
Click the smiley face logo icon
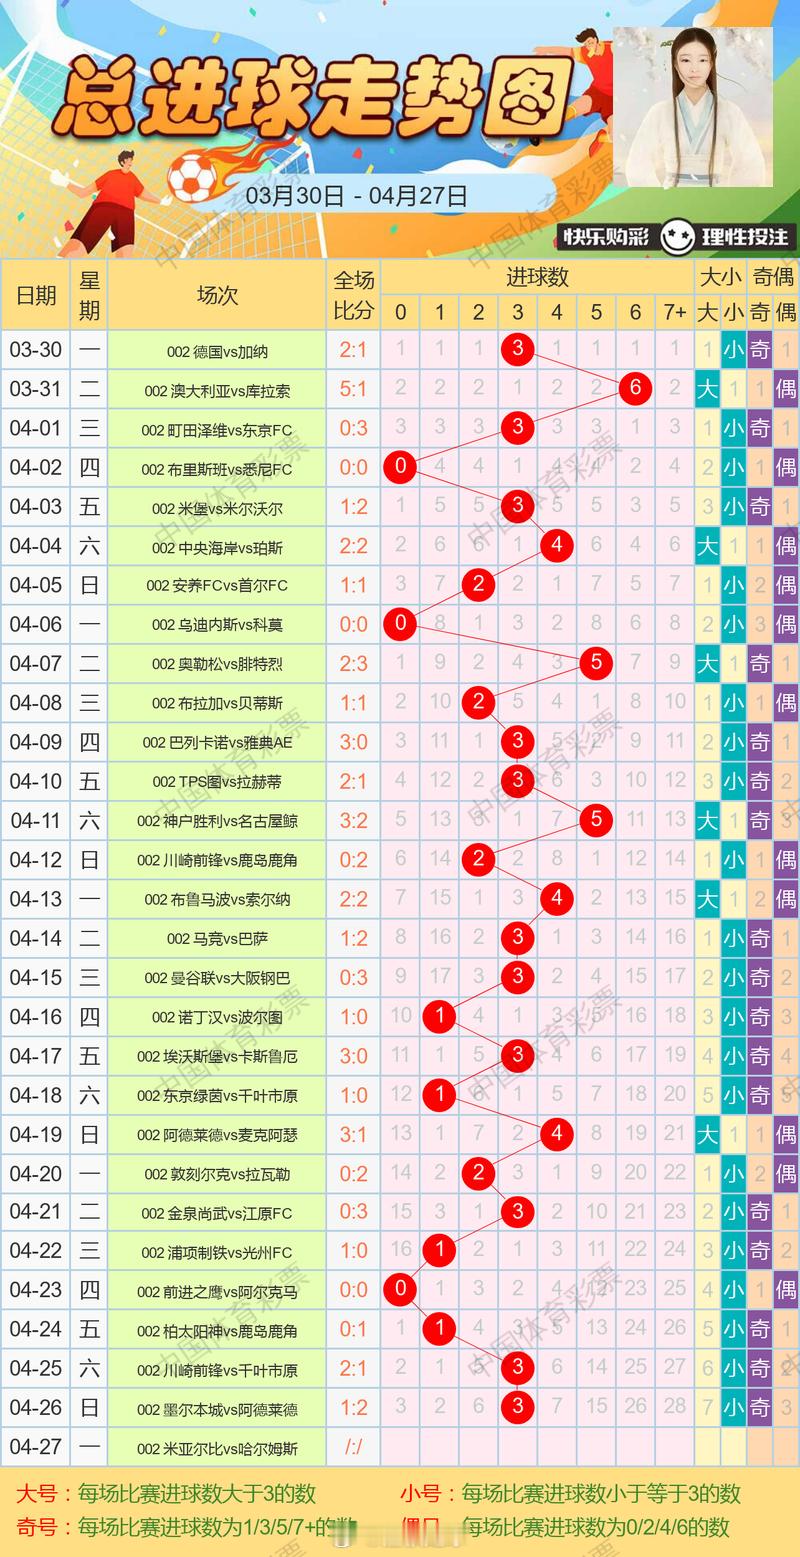tap(677, 237)
